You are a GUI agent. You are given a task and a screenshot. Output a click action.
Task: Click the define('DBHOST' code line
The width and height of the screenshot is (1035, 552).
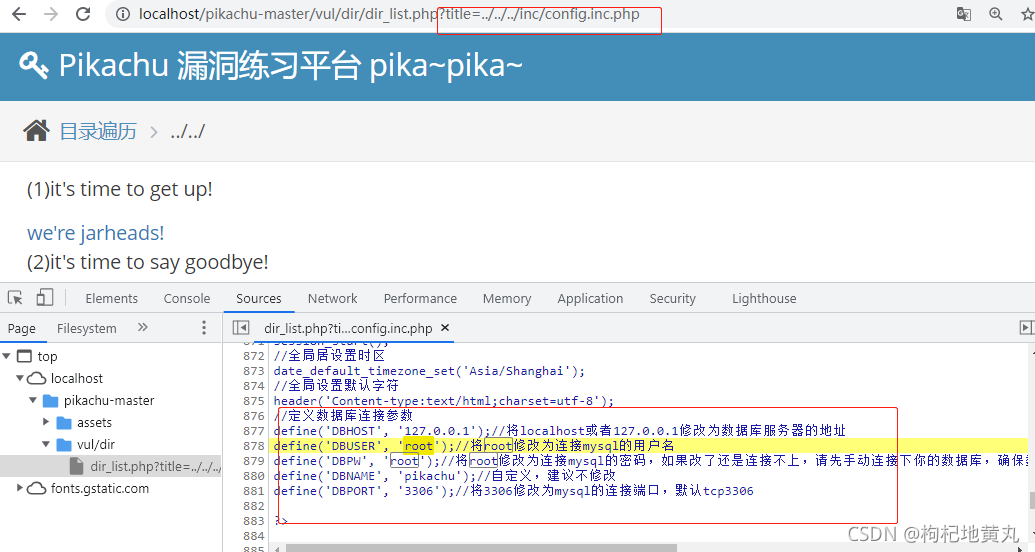560,431
